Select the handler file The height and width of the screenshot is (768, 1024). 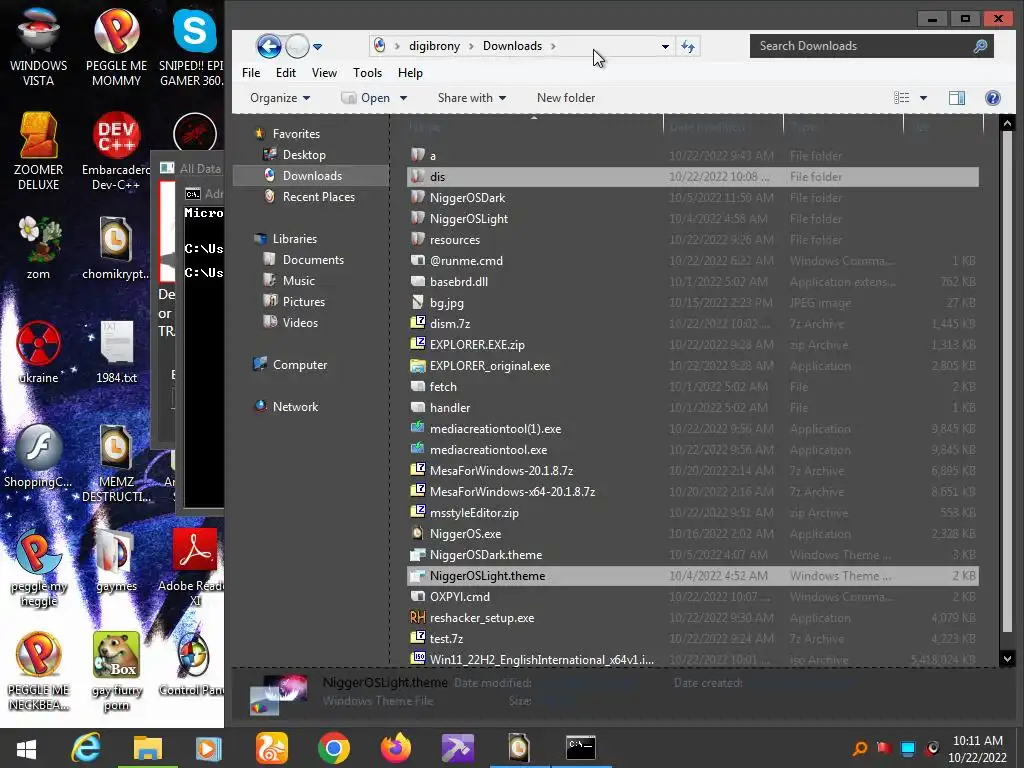coord(692,408)
